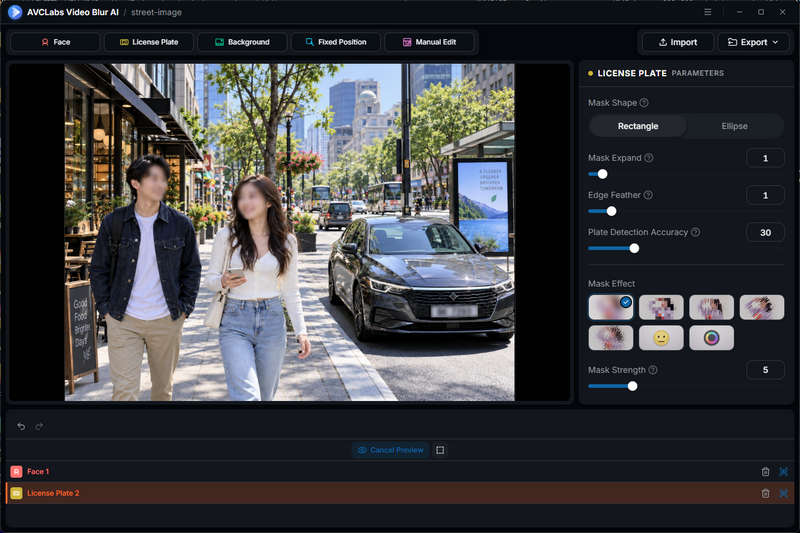Show help for Edge Feather
Screen dimensions: 800x533
(x=648, y=195)
